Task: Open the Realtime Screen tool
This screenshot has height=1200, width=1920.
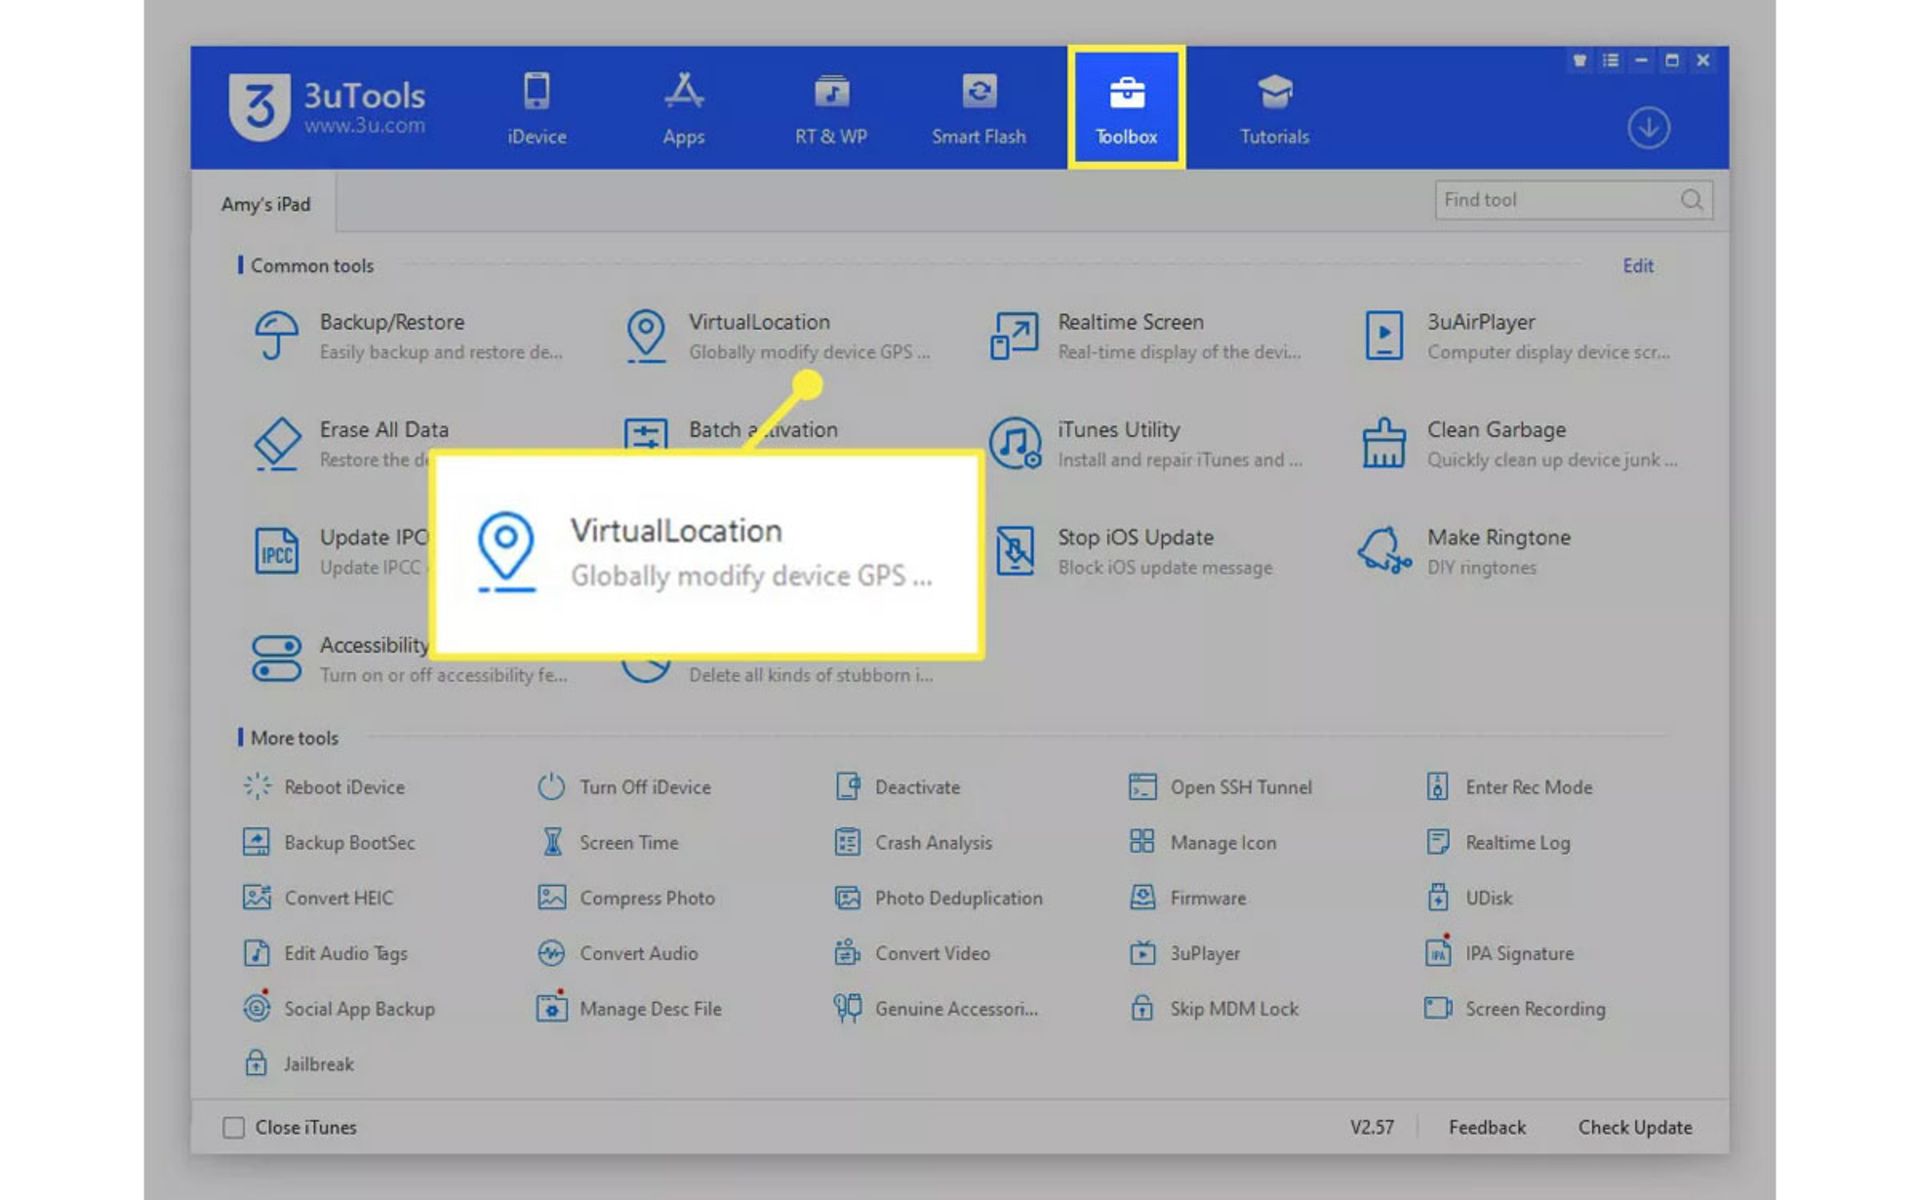Action: 1146,336
